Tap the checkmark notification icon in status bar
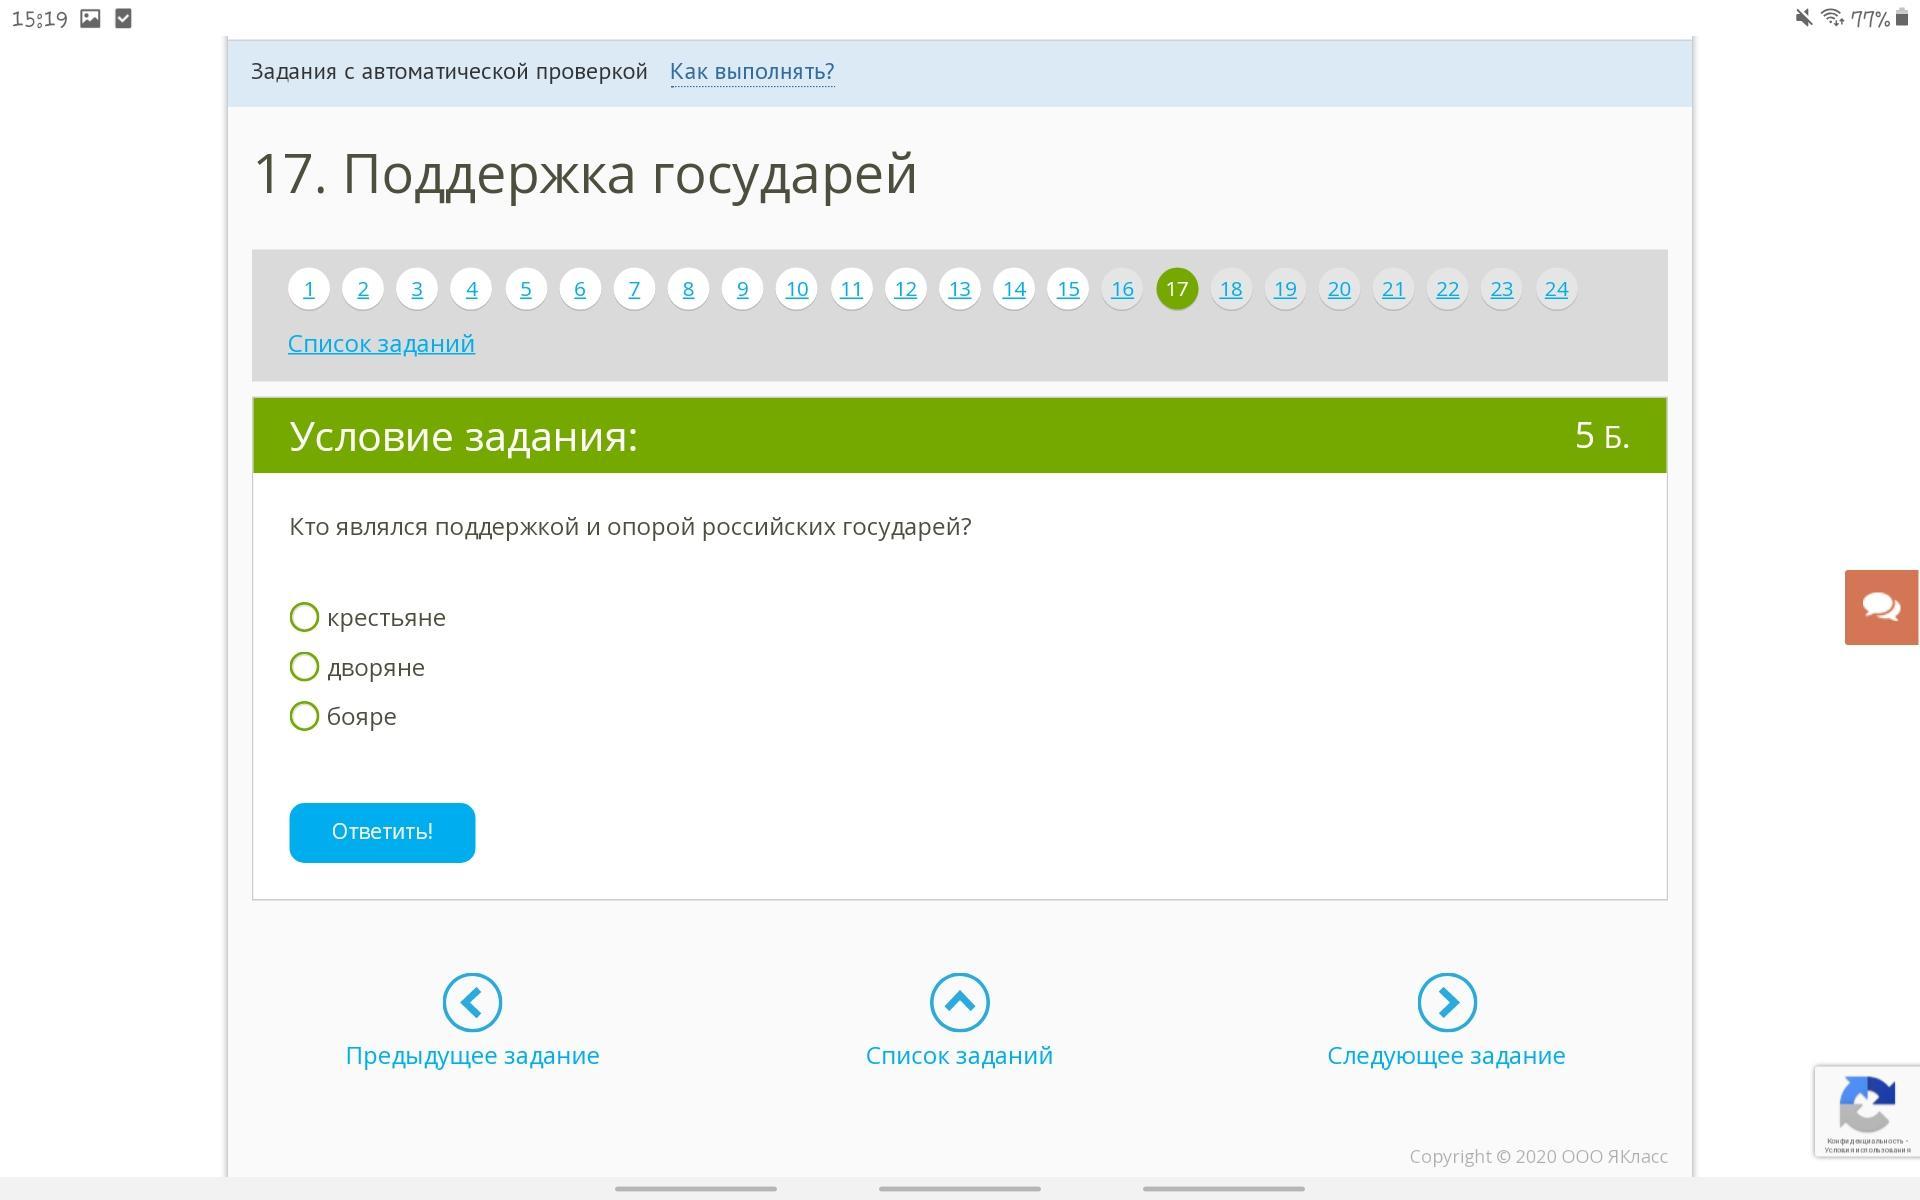The image size is (1920, 1200). click(x=123, y=18)
